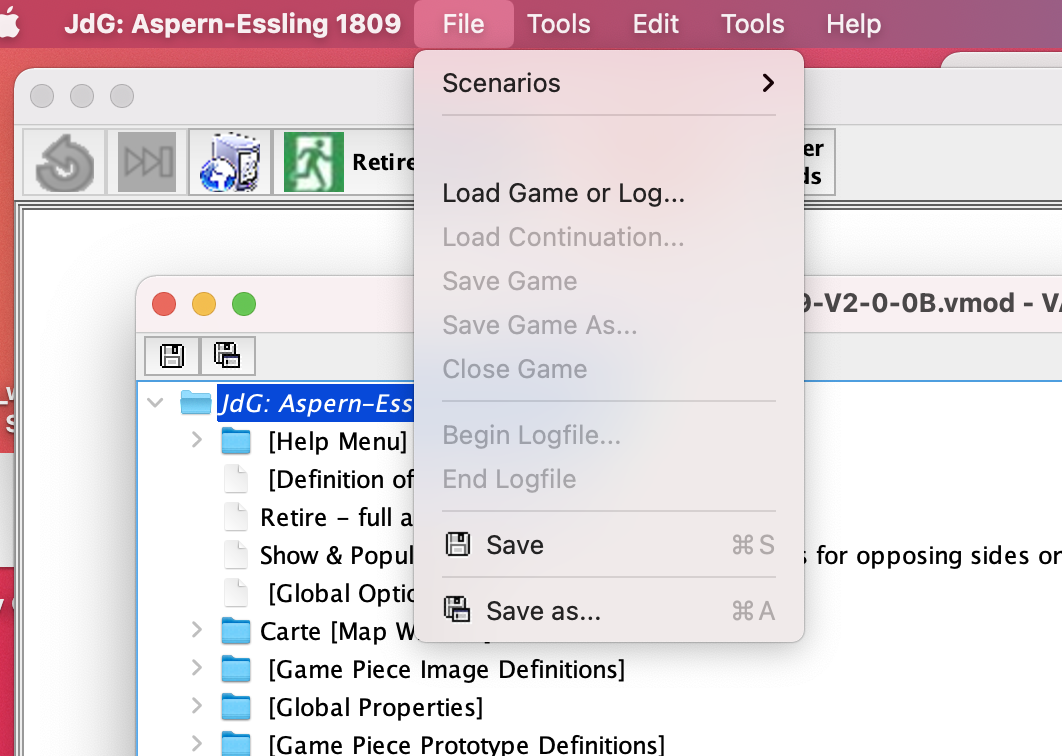Click the Save floppy icon in editor toolbar
This screenshot has height=756, width=1062.
click(x=171, y=355)
